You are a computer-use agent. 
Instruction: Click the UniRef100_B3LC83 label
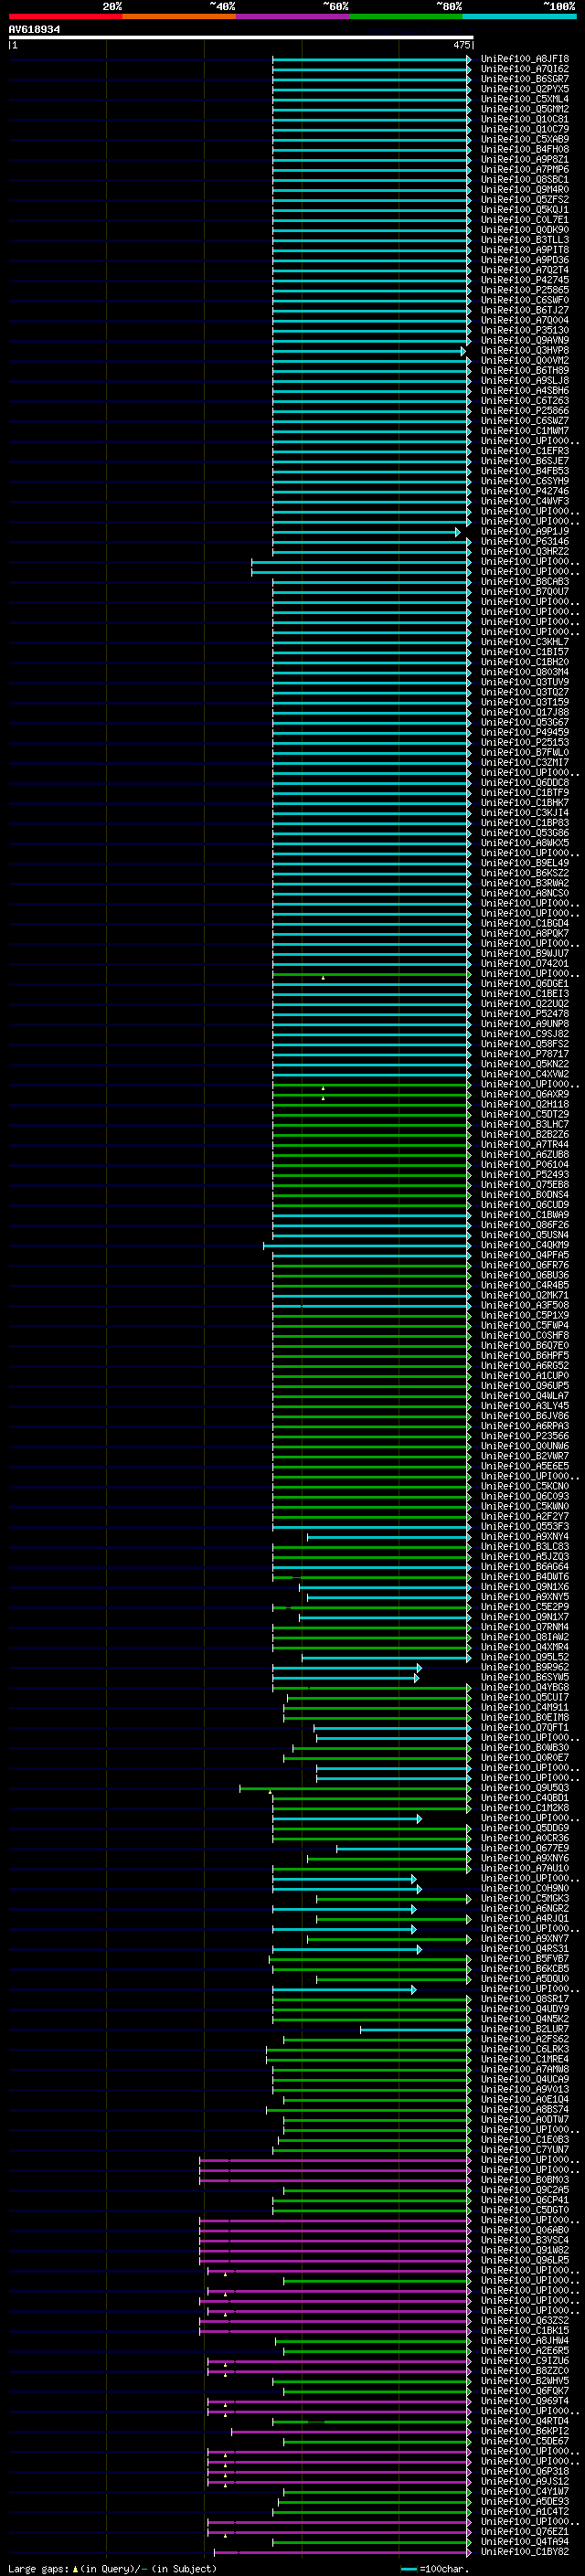(x=525, y=1546)
